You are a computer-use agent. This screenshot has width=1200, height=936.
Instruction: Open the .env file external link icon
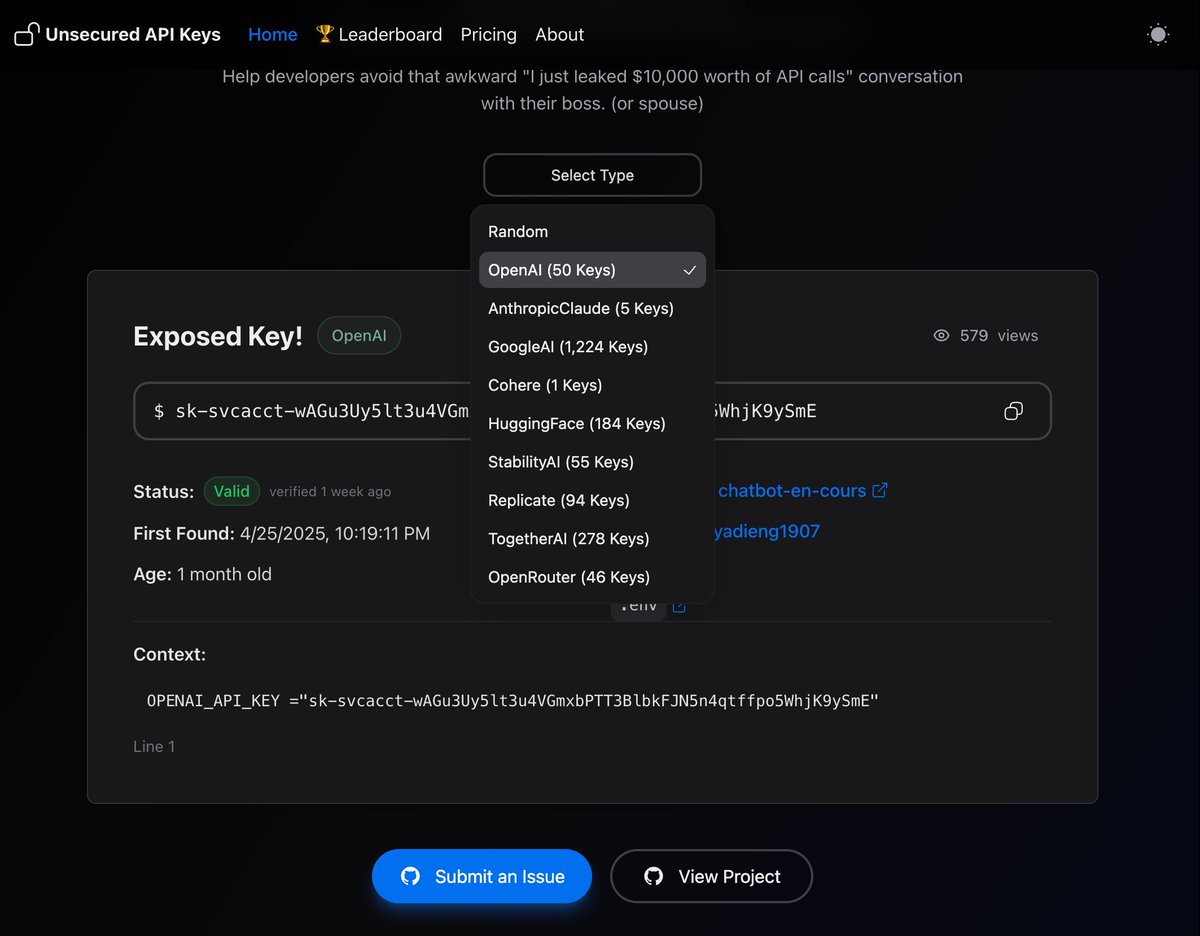[x=679, y=606]
